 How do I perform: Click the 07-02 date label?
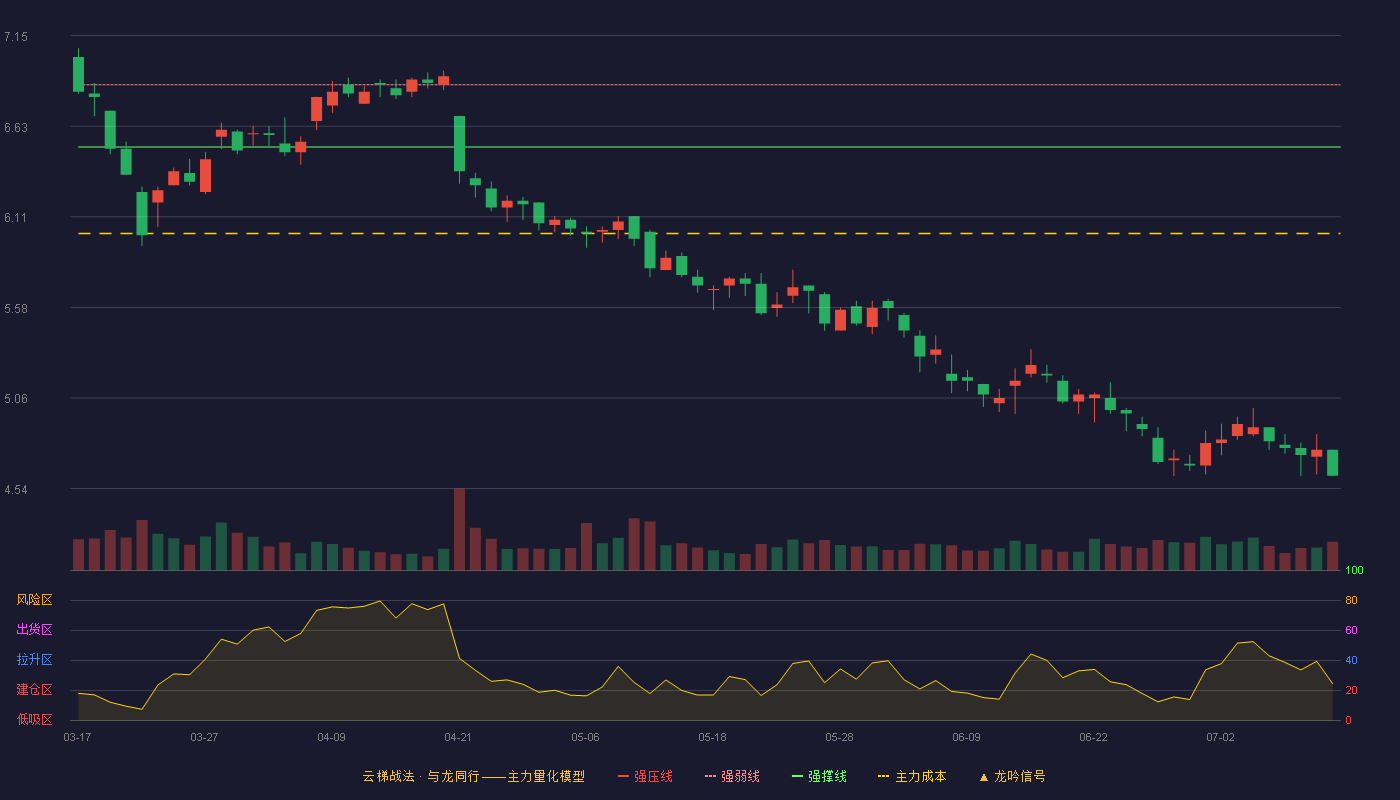pos(1220,737)
